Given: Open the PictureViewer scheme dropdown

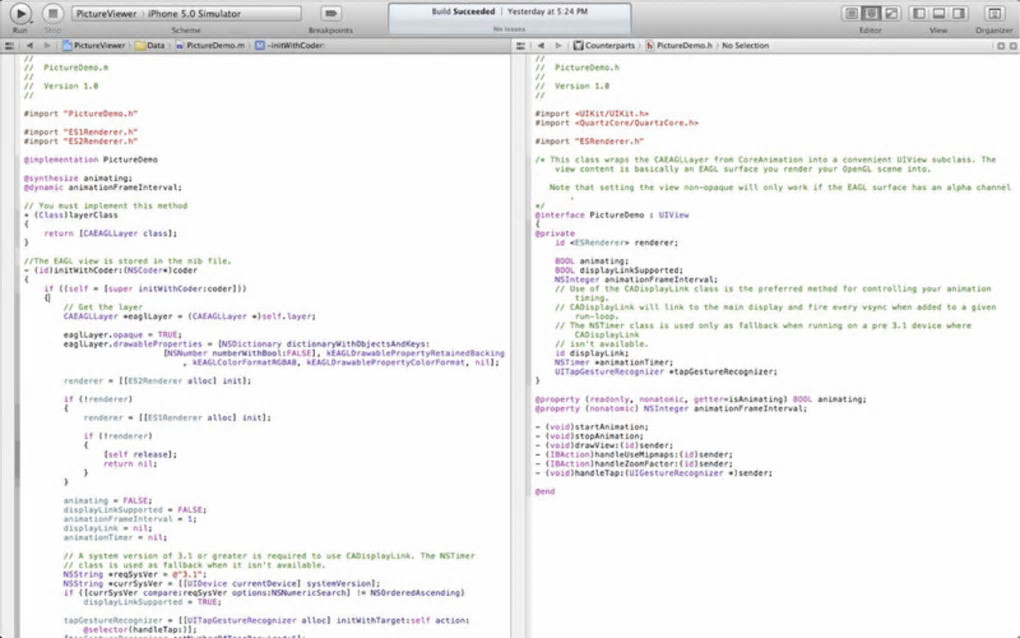Looking at the screenshot, I should tap(105, 14).
